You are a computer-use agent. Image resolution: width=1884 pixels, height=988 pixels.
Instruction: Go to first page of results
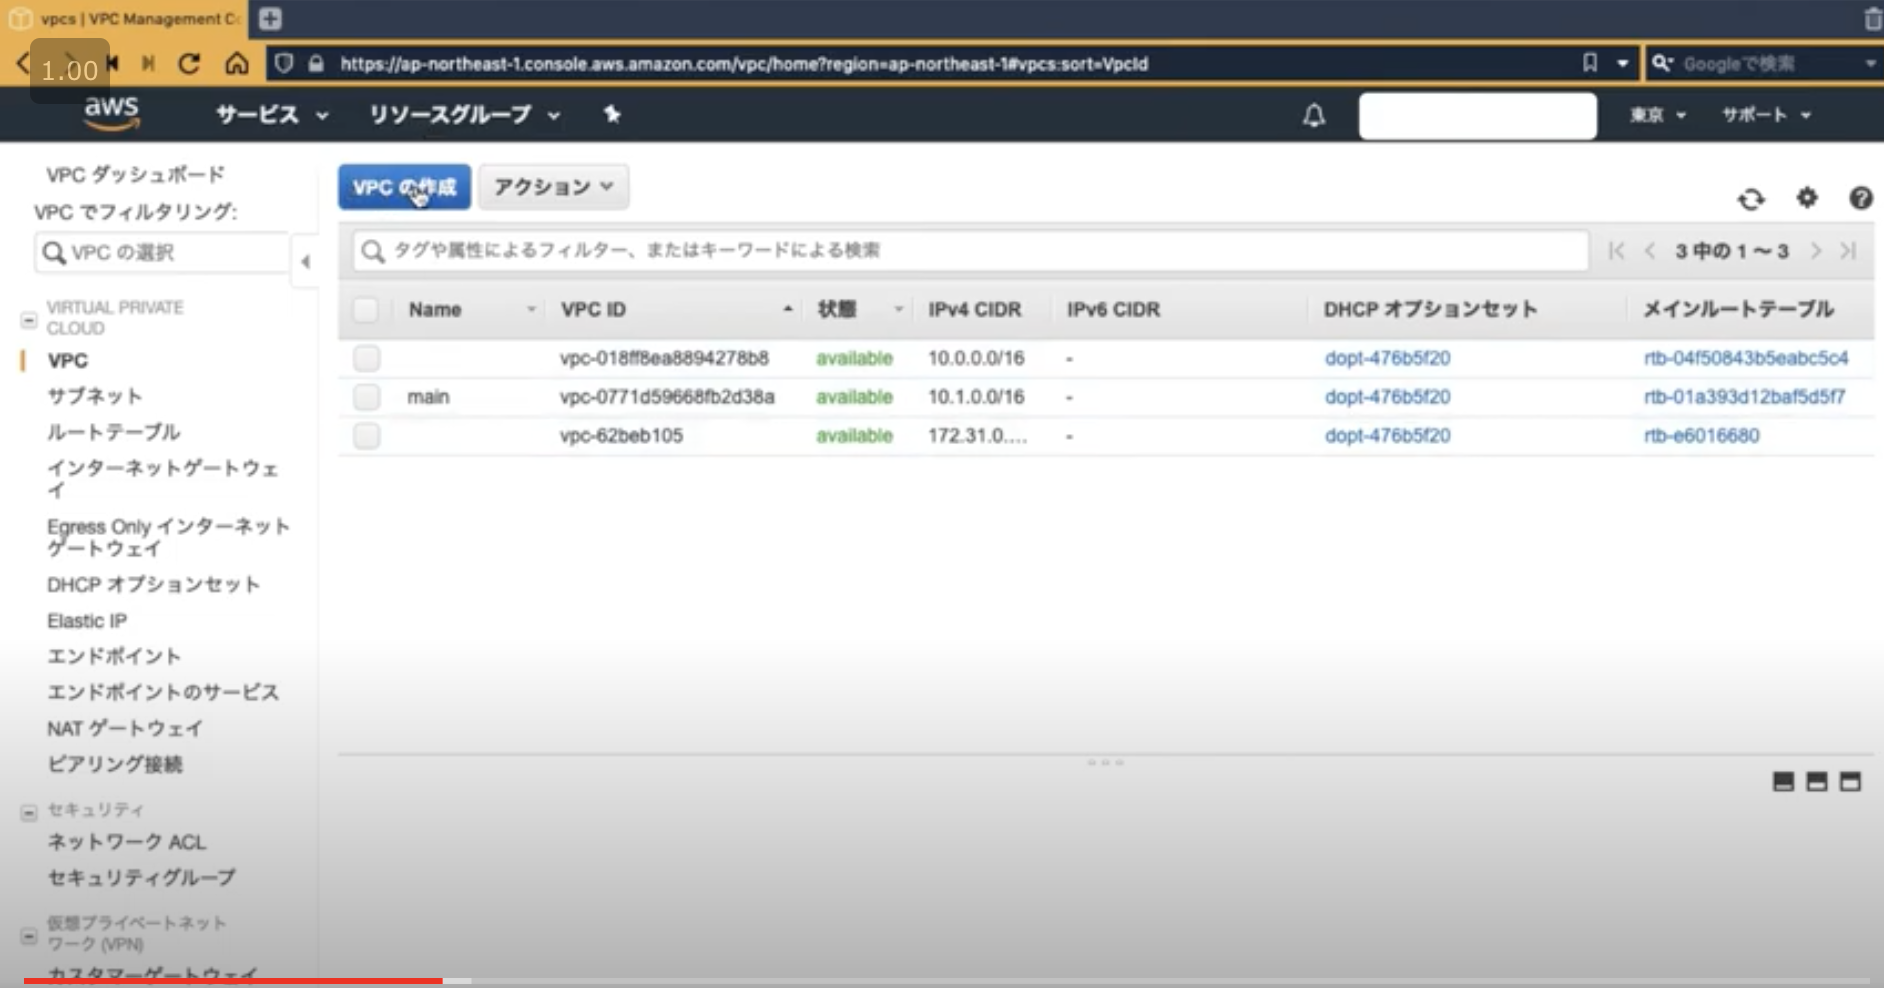1616,251
